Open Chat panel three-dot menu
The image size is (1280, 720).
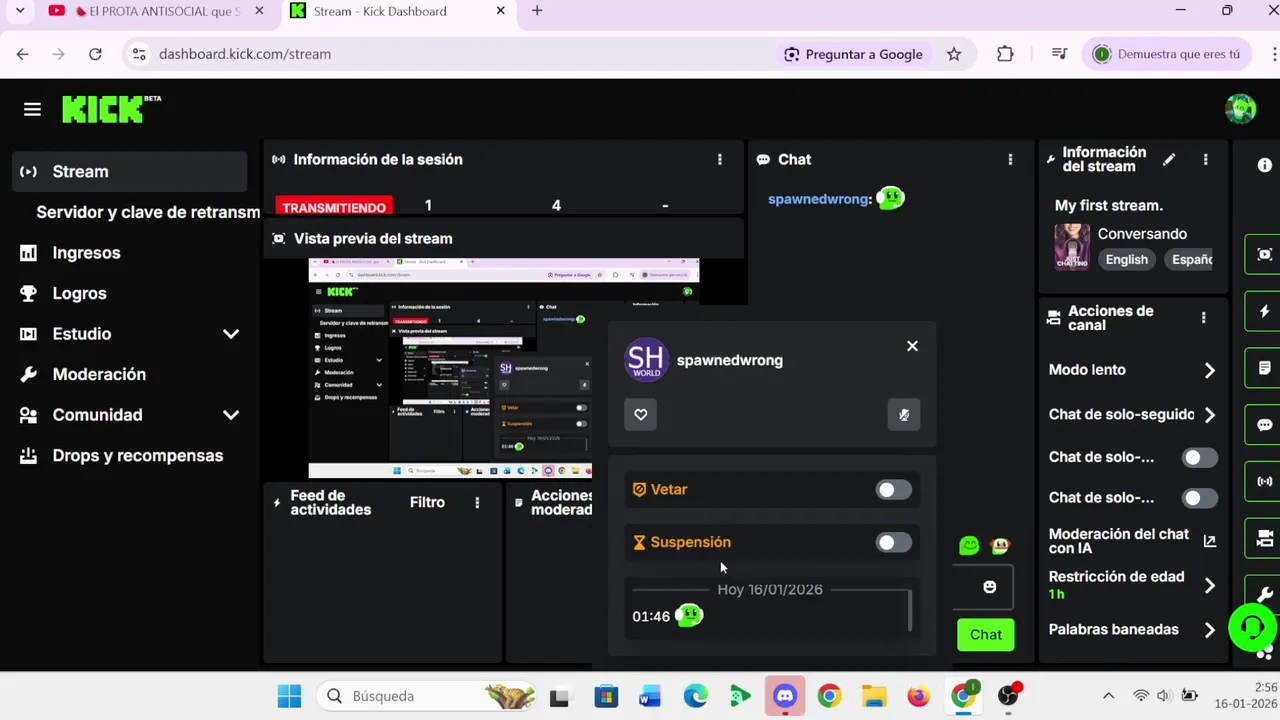1010,159
